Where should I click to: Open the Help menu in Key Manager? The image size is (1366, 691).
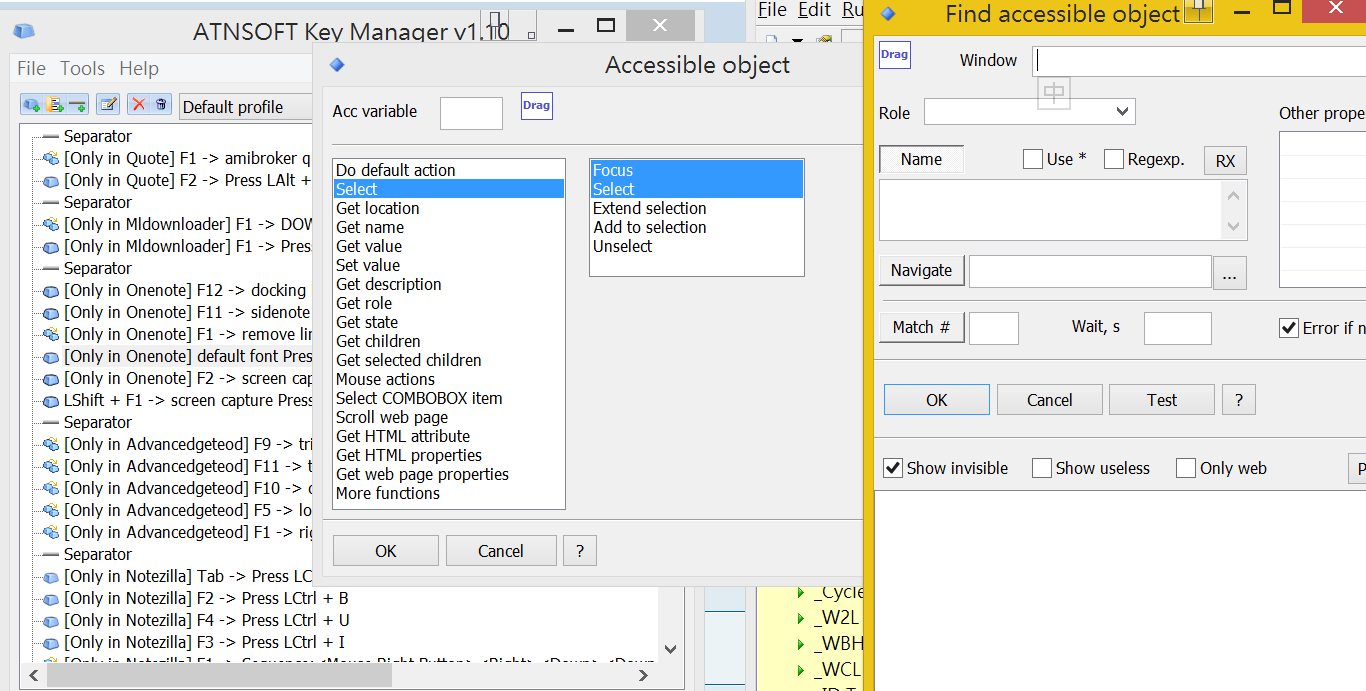coord(139,68)
